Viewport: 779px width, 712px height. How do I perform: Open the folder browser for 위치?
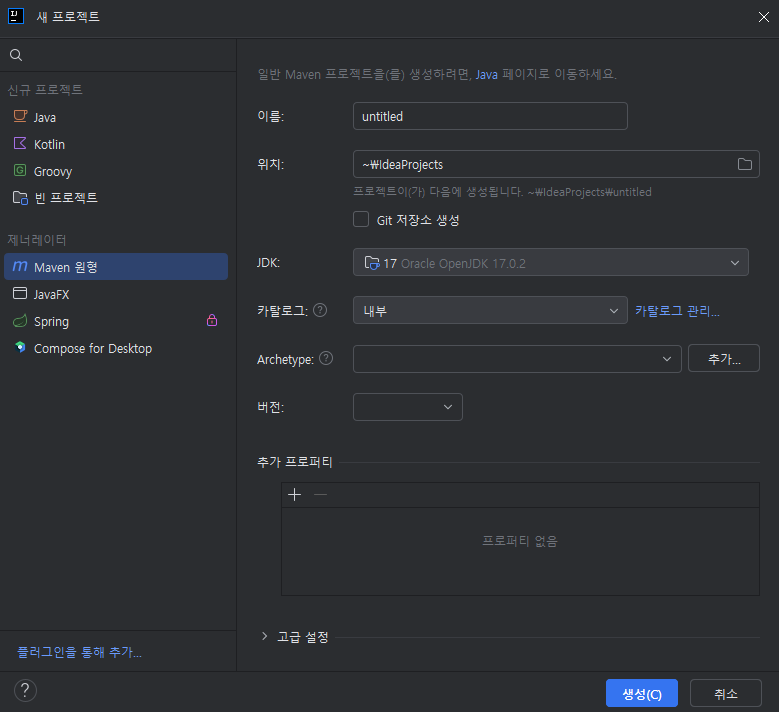coord(744,164)
